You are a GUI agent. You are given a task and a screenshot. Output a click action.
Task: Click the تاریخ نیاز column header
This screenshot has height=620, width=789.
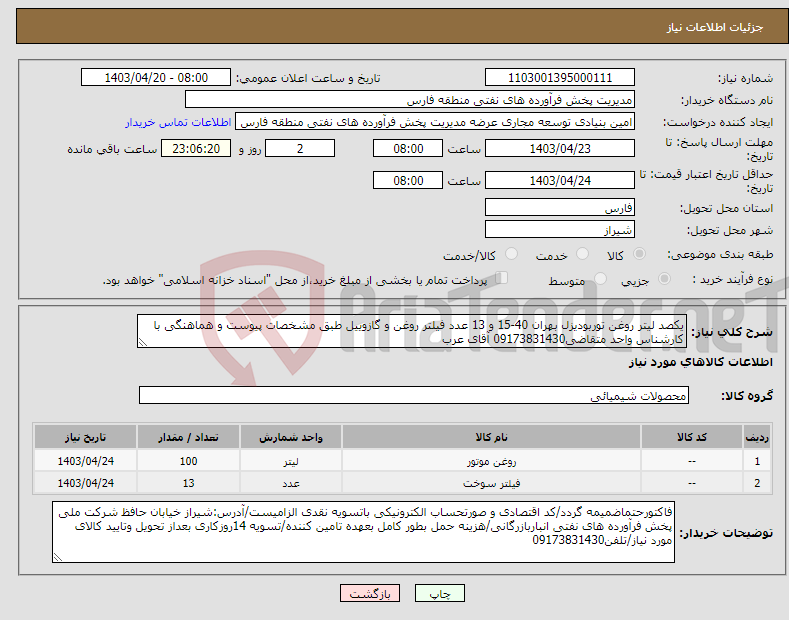(86, 437)
